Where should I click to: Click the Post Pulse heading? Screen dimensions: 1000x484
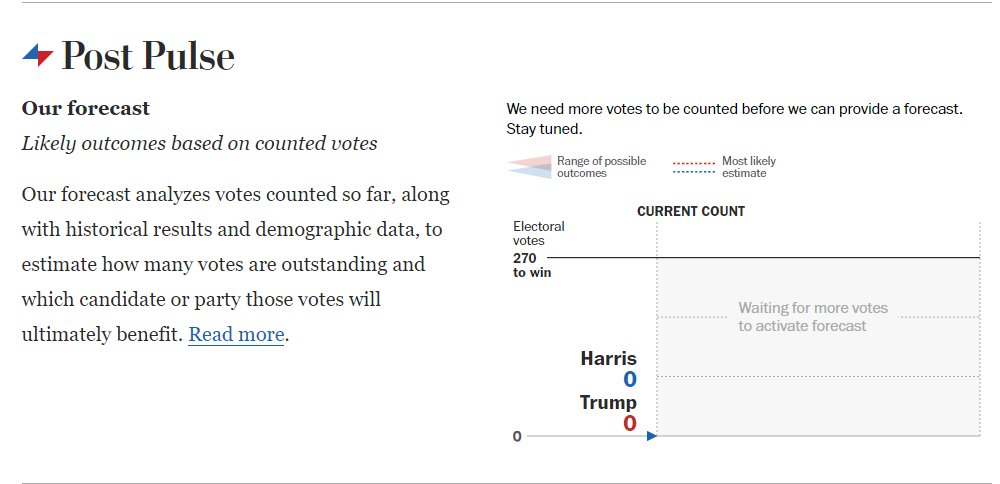(148, 55)
